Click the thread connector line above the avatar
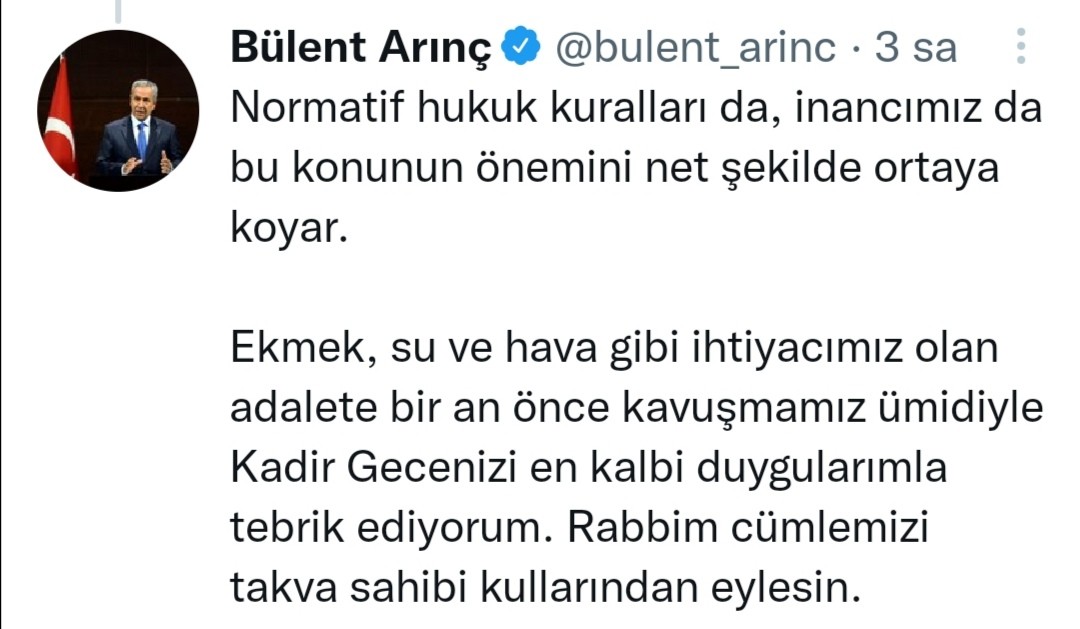Viewport: 1080px width, 629px height. click(x=118, y=10)
